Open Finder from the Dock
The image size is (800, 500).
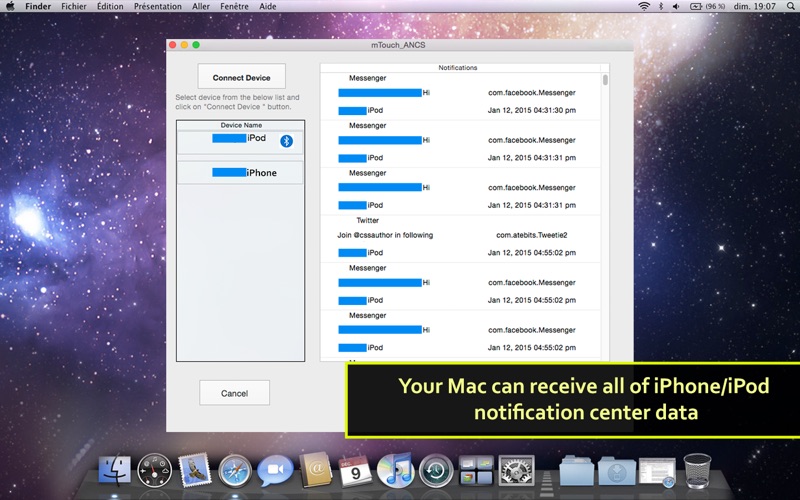point(114,470)
